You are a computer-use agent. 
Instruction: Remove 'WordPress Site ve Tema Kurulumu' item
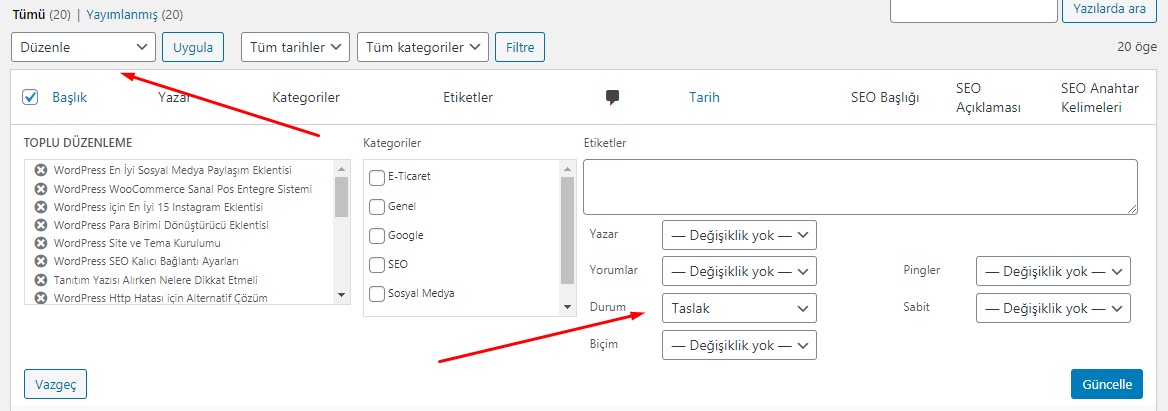42,243
